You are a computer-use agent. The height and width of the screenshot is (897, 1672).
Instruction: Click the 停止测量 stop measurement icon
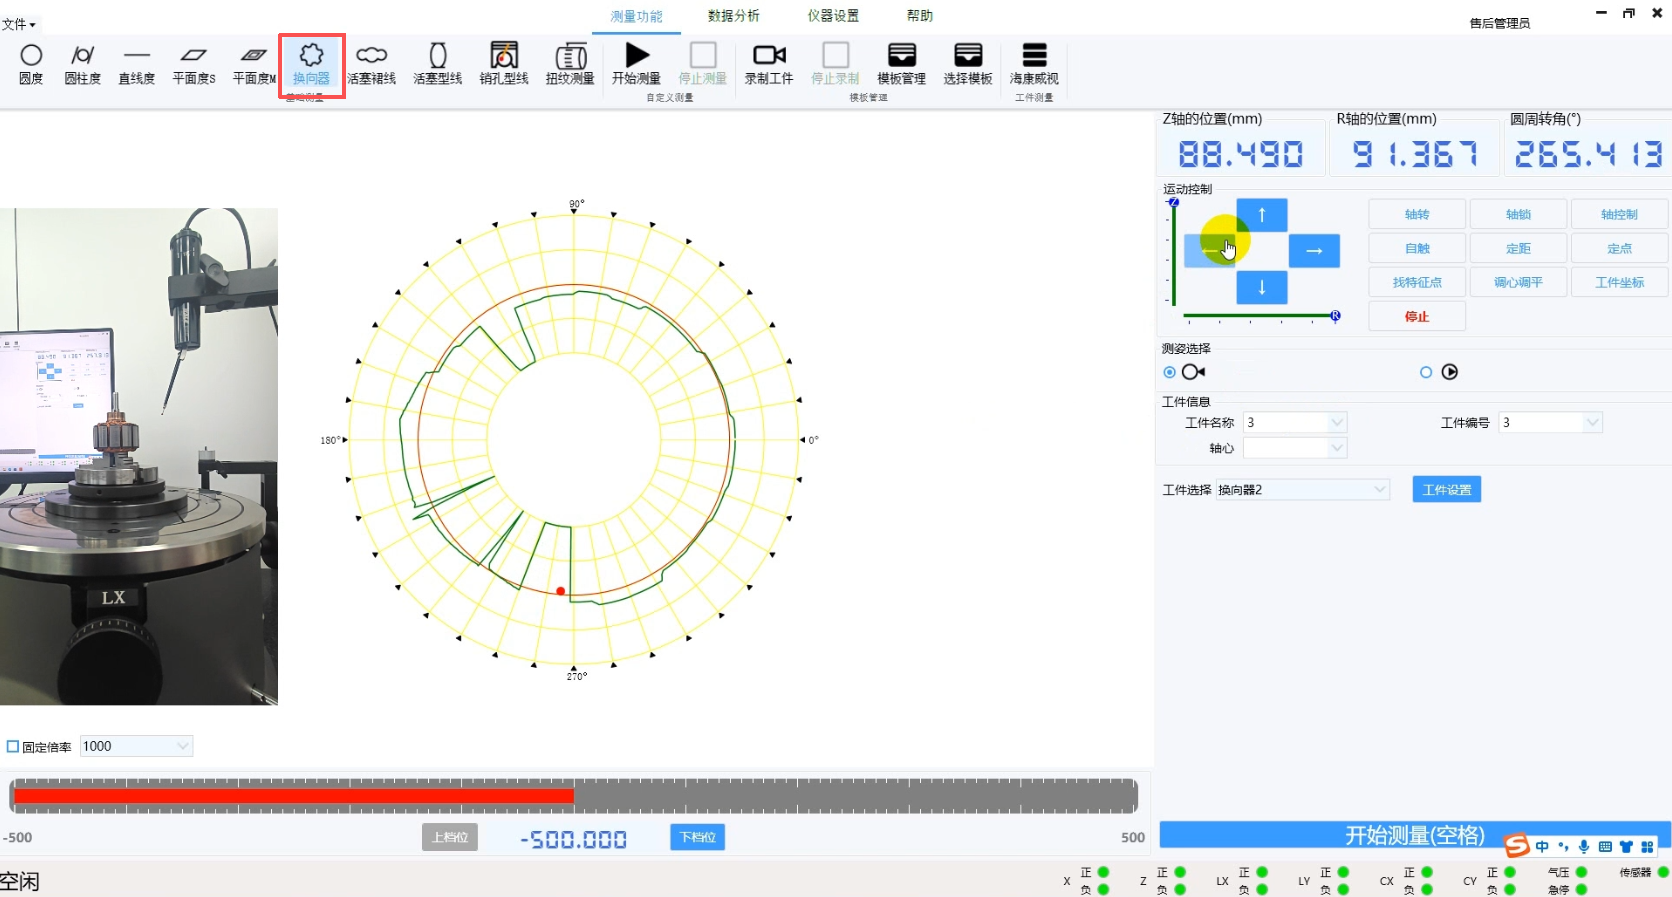pos(703,64)
